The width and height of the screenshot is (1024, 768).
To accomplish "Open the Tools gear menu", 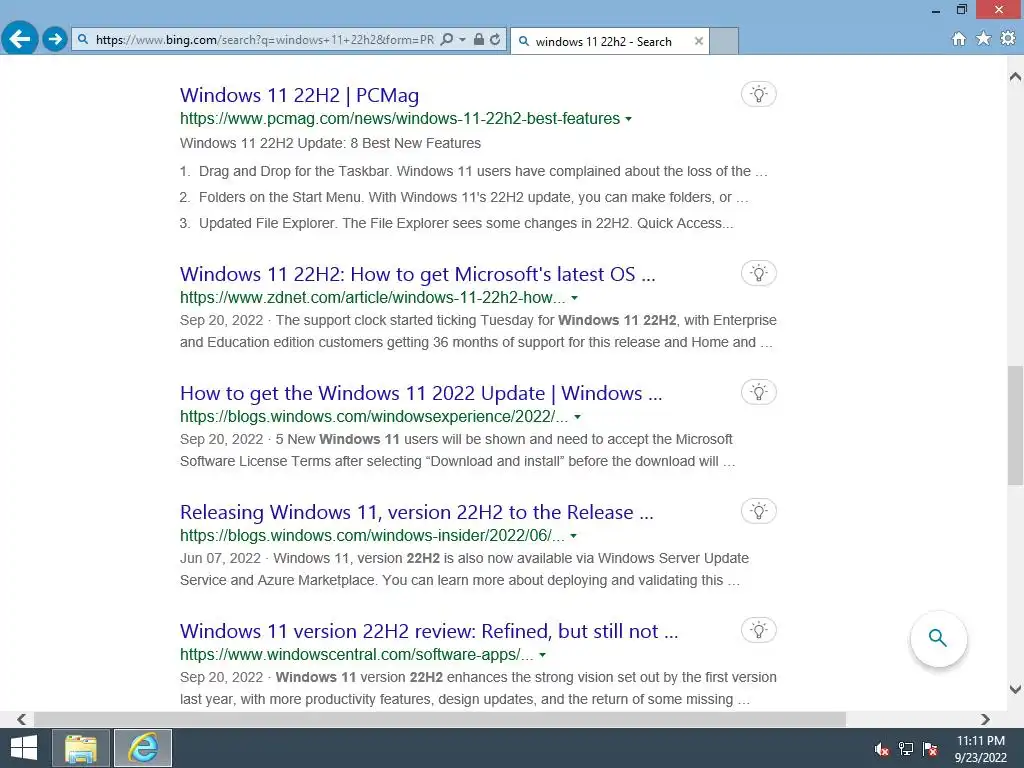I will tap(1008, 39).
